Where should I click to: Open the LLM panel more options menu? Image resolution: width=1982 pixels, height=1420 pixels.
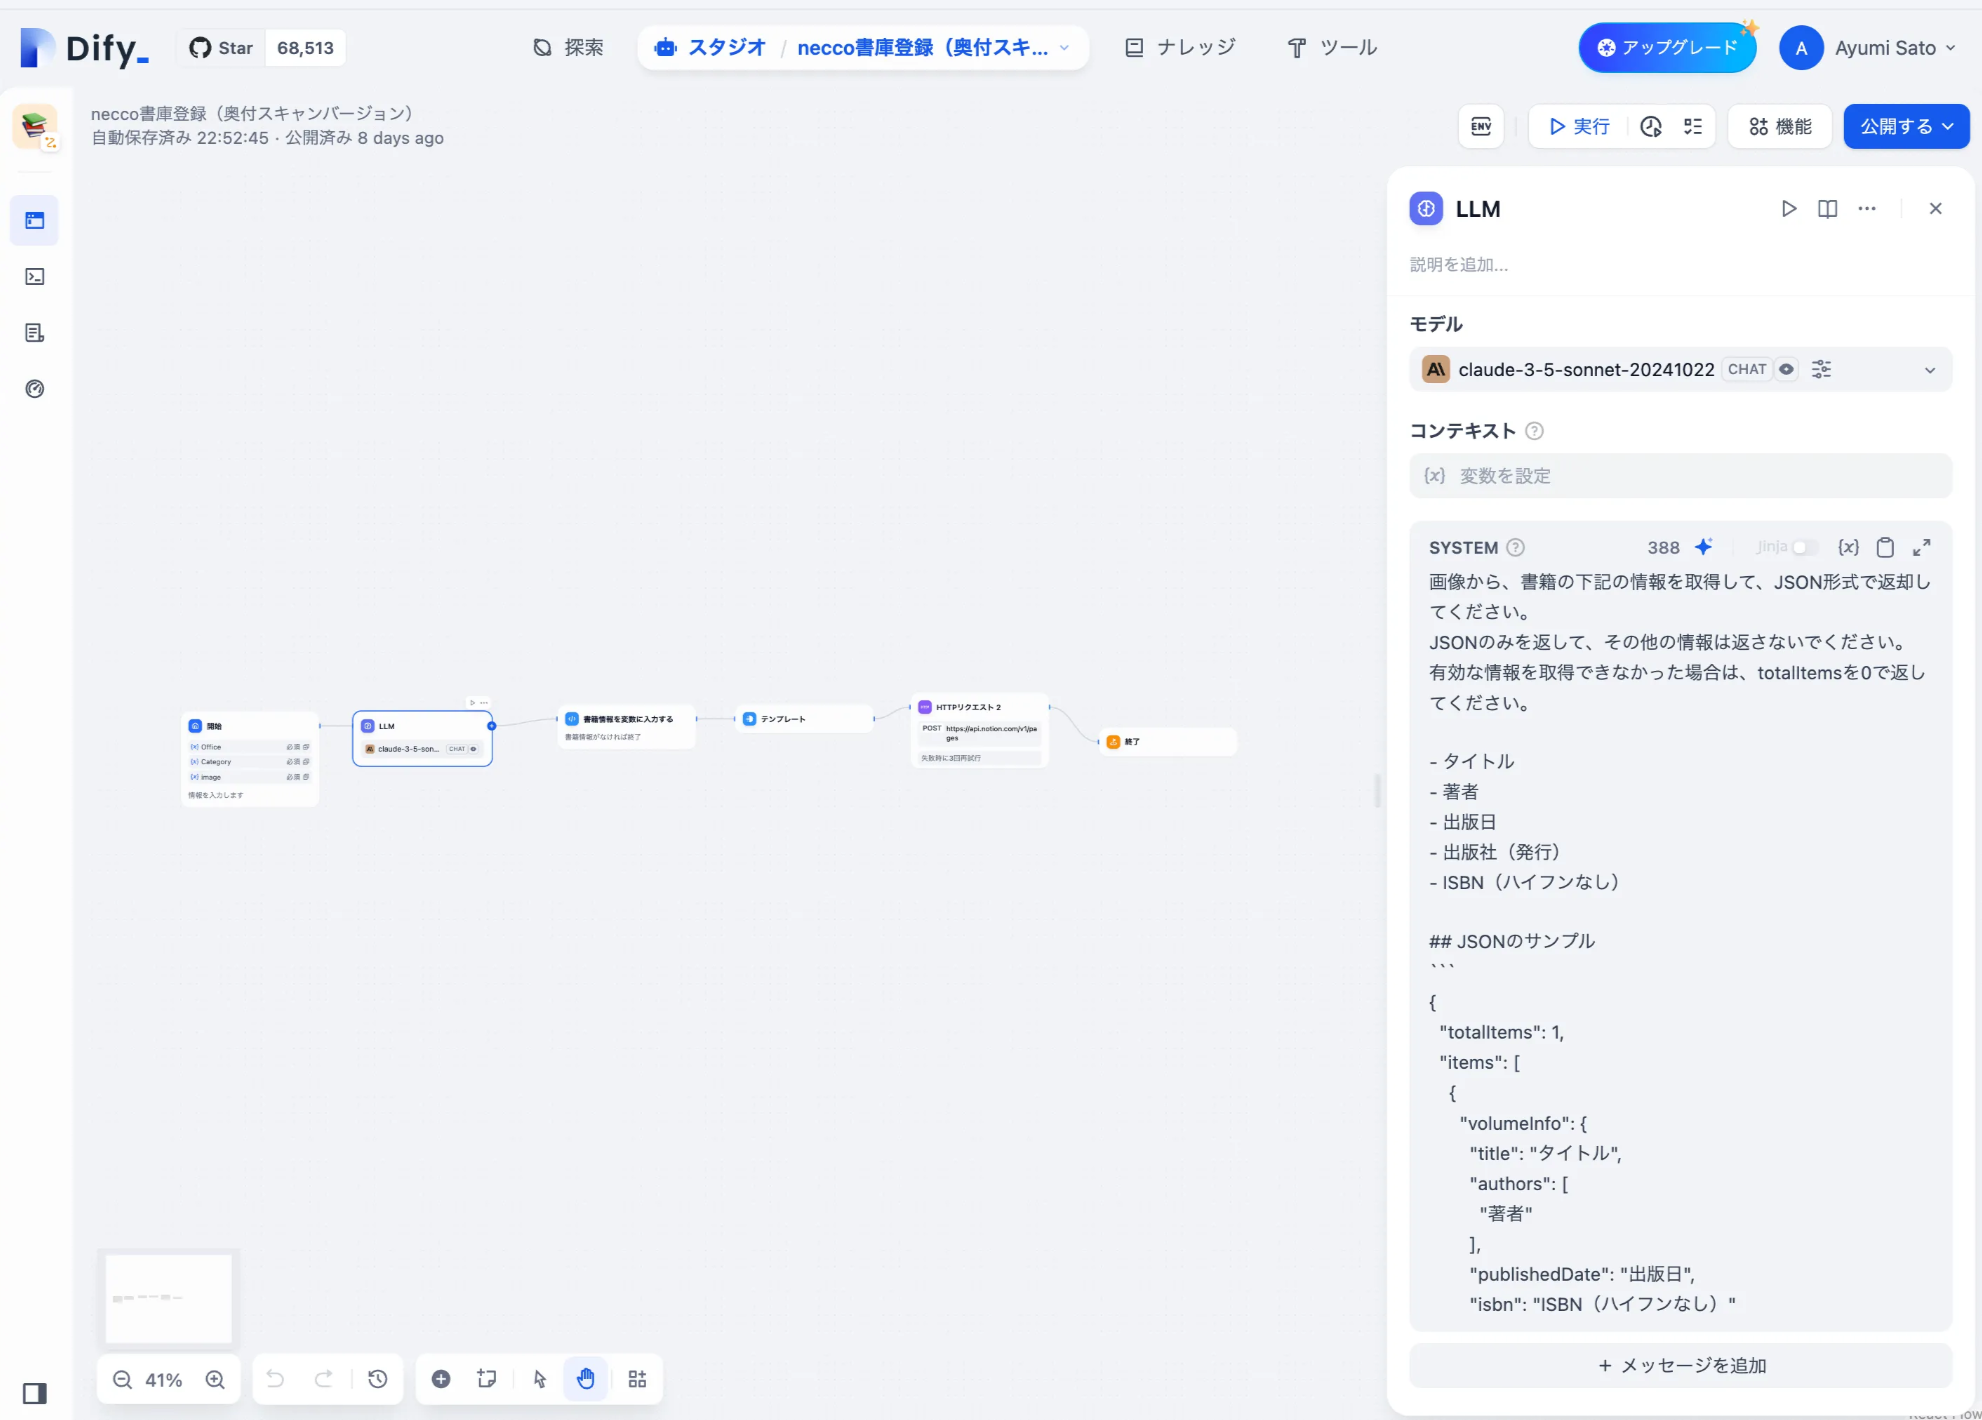click(1867, 209)
